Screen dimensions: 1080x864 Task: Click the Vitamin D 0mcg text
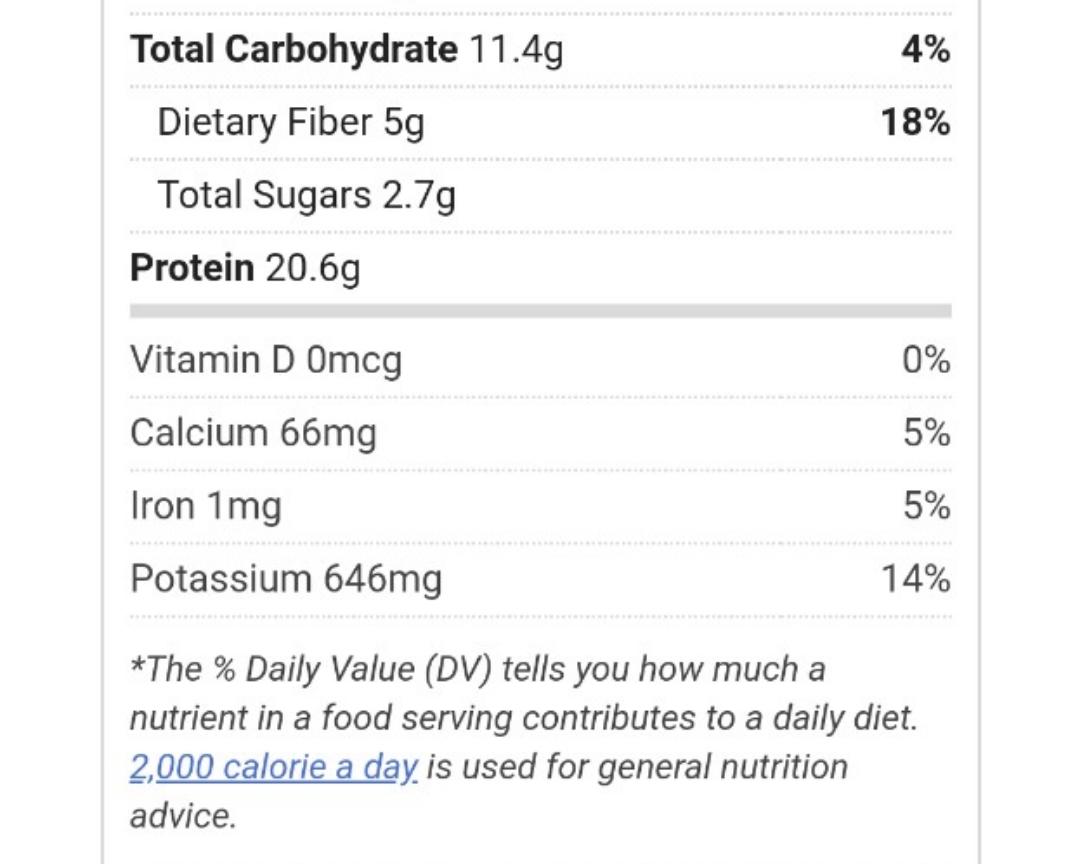tap(266, 360)
